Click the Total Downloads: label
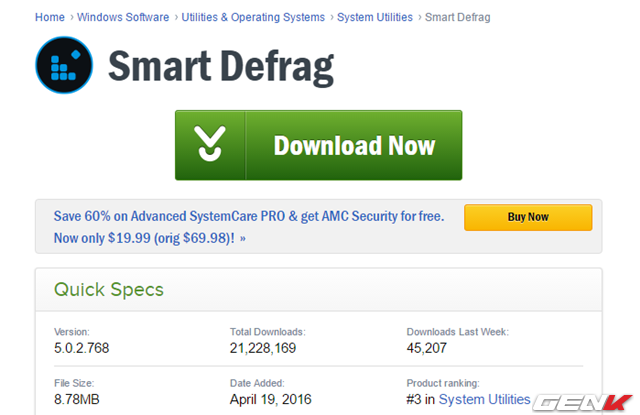The width and height of the screenshot is (640, 415). coord(268,332)
